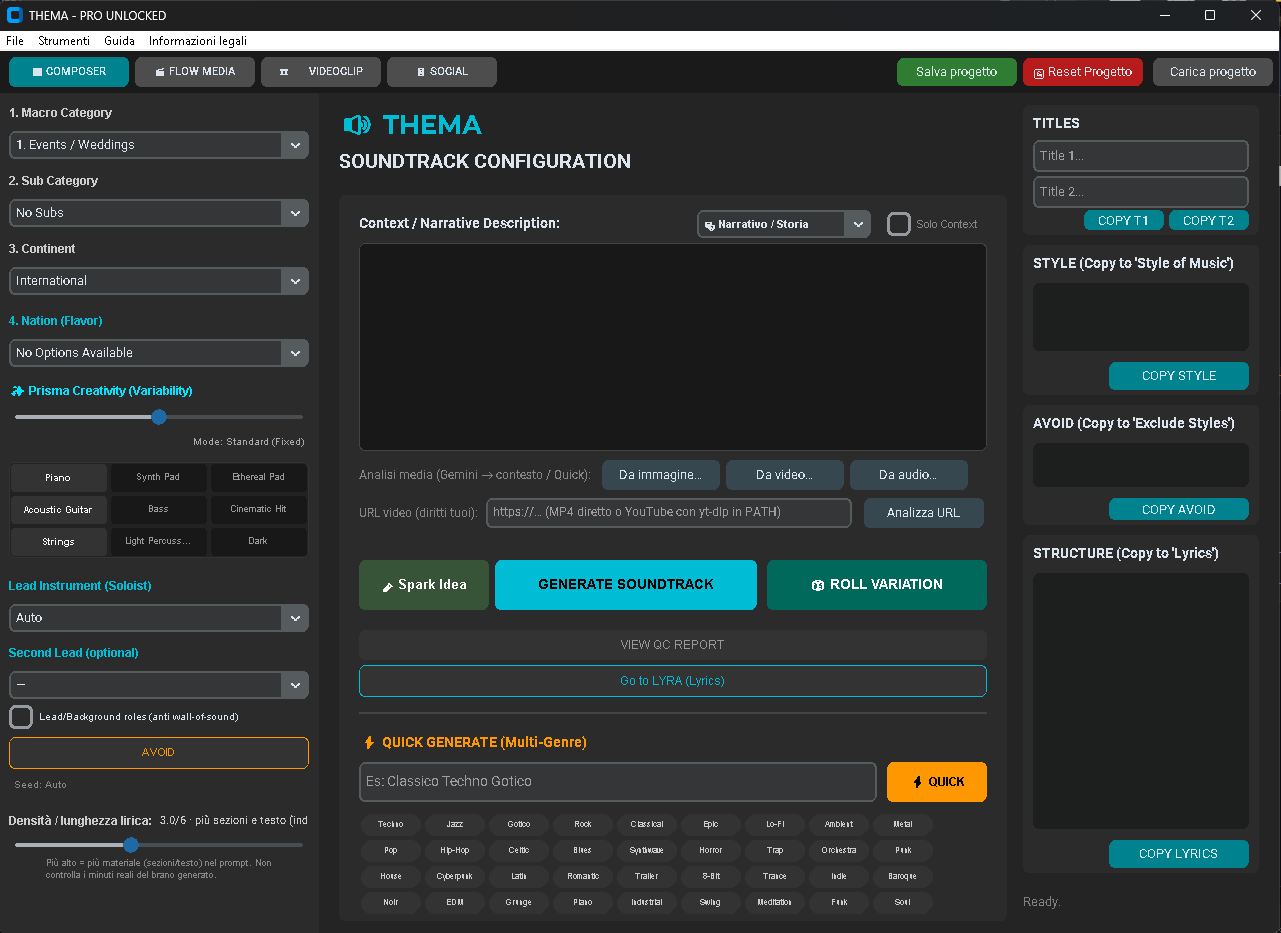Toggle the Synth Pad instrument
Image resolution: width=1281 pixels, height=933 pixels.
click(x=158, y=477)
